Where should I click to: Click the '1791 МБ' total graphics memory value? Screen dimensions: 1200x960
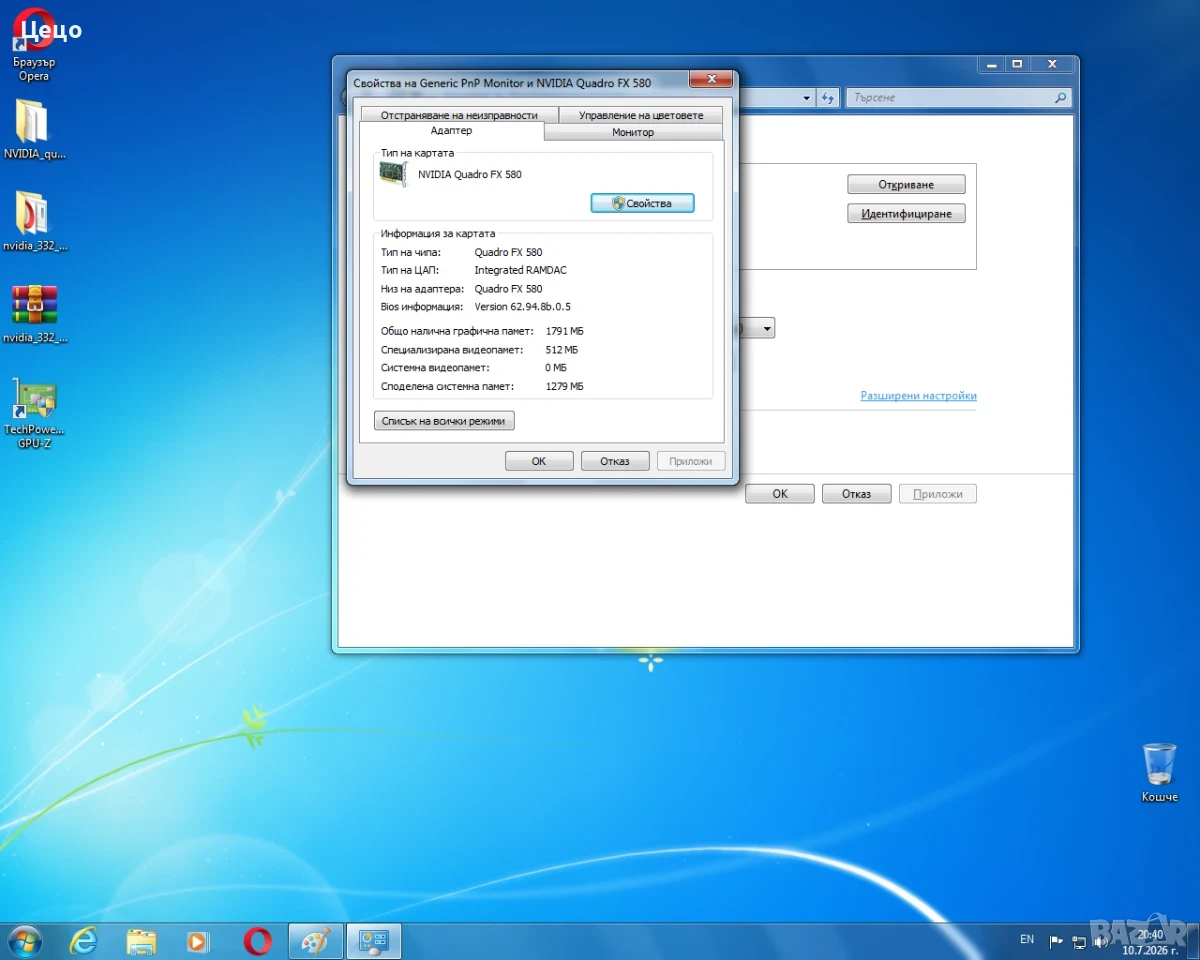[564, 331]
